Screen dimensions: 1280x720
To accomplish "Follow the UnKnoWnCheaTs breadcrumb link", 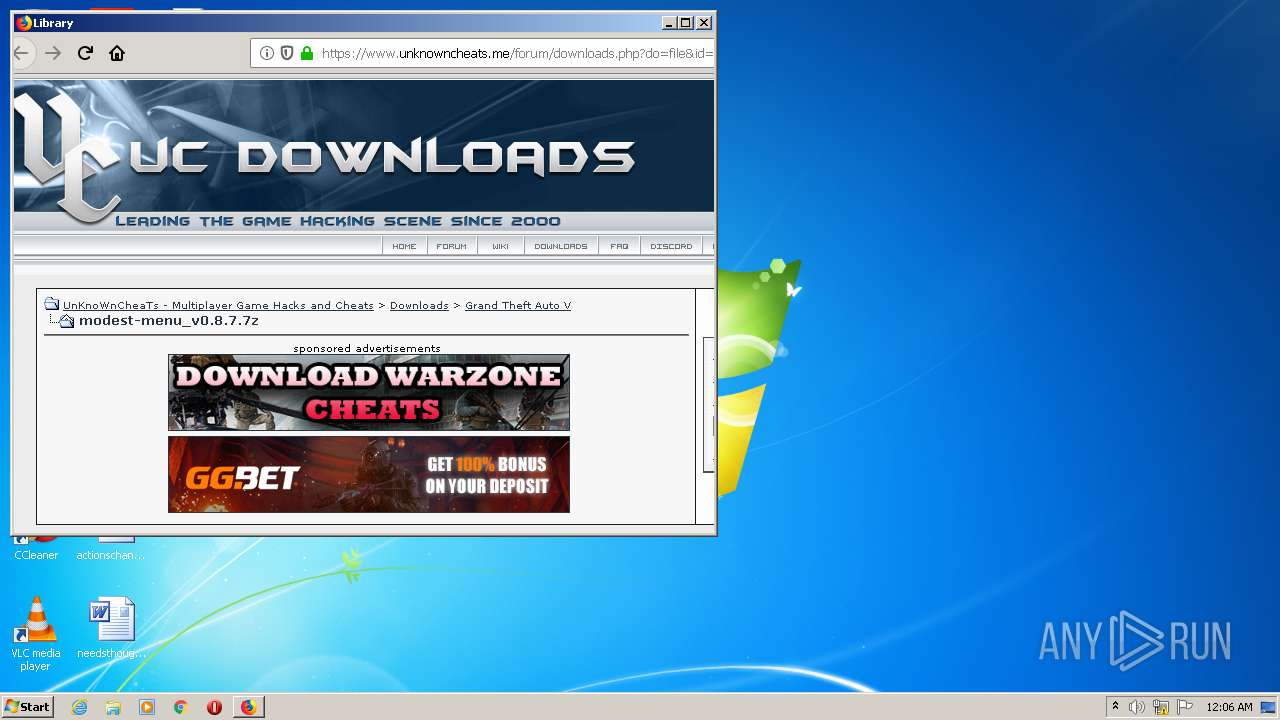I will tap(218, 305).
